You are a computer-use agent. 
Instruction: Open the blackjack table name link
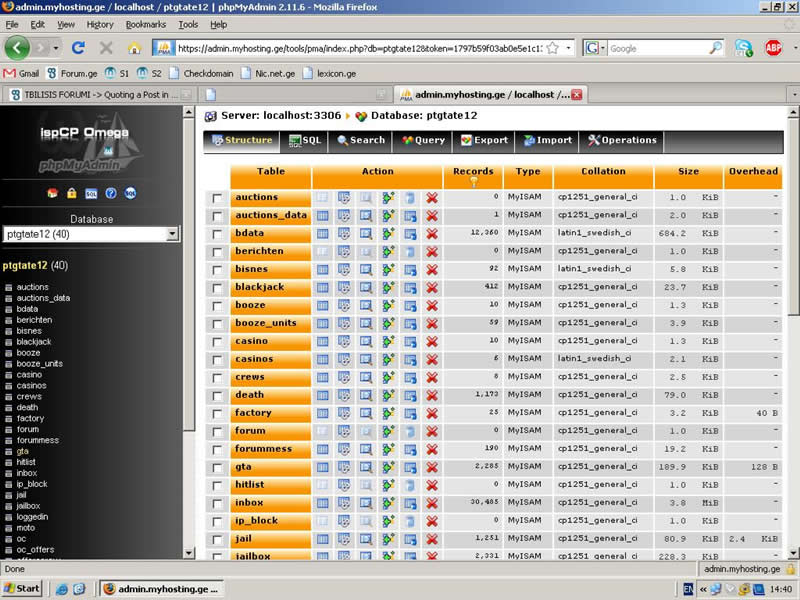(x=259, y=287)
